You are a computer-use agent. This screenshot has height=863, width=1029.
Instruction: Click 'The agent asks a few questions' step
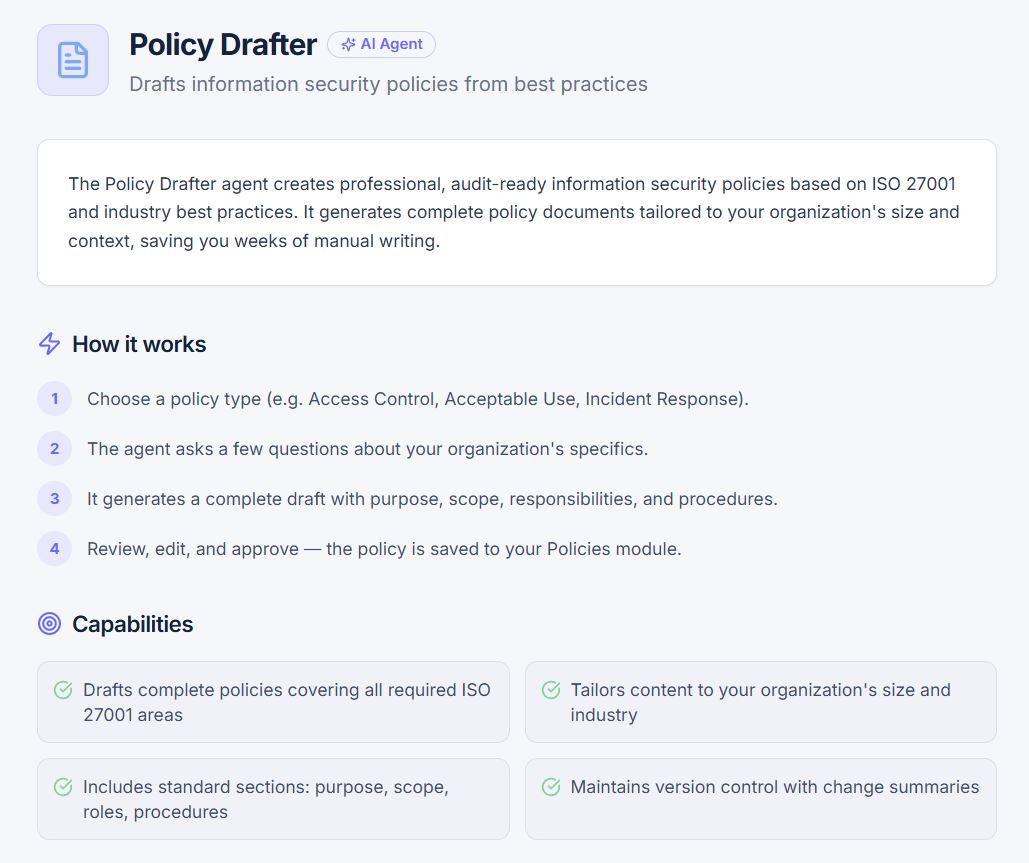368,449
